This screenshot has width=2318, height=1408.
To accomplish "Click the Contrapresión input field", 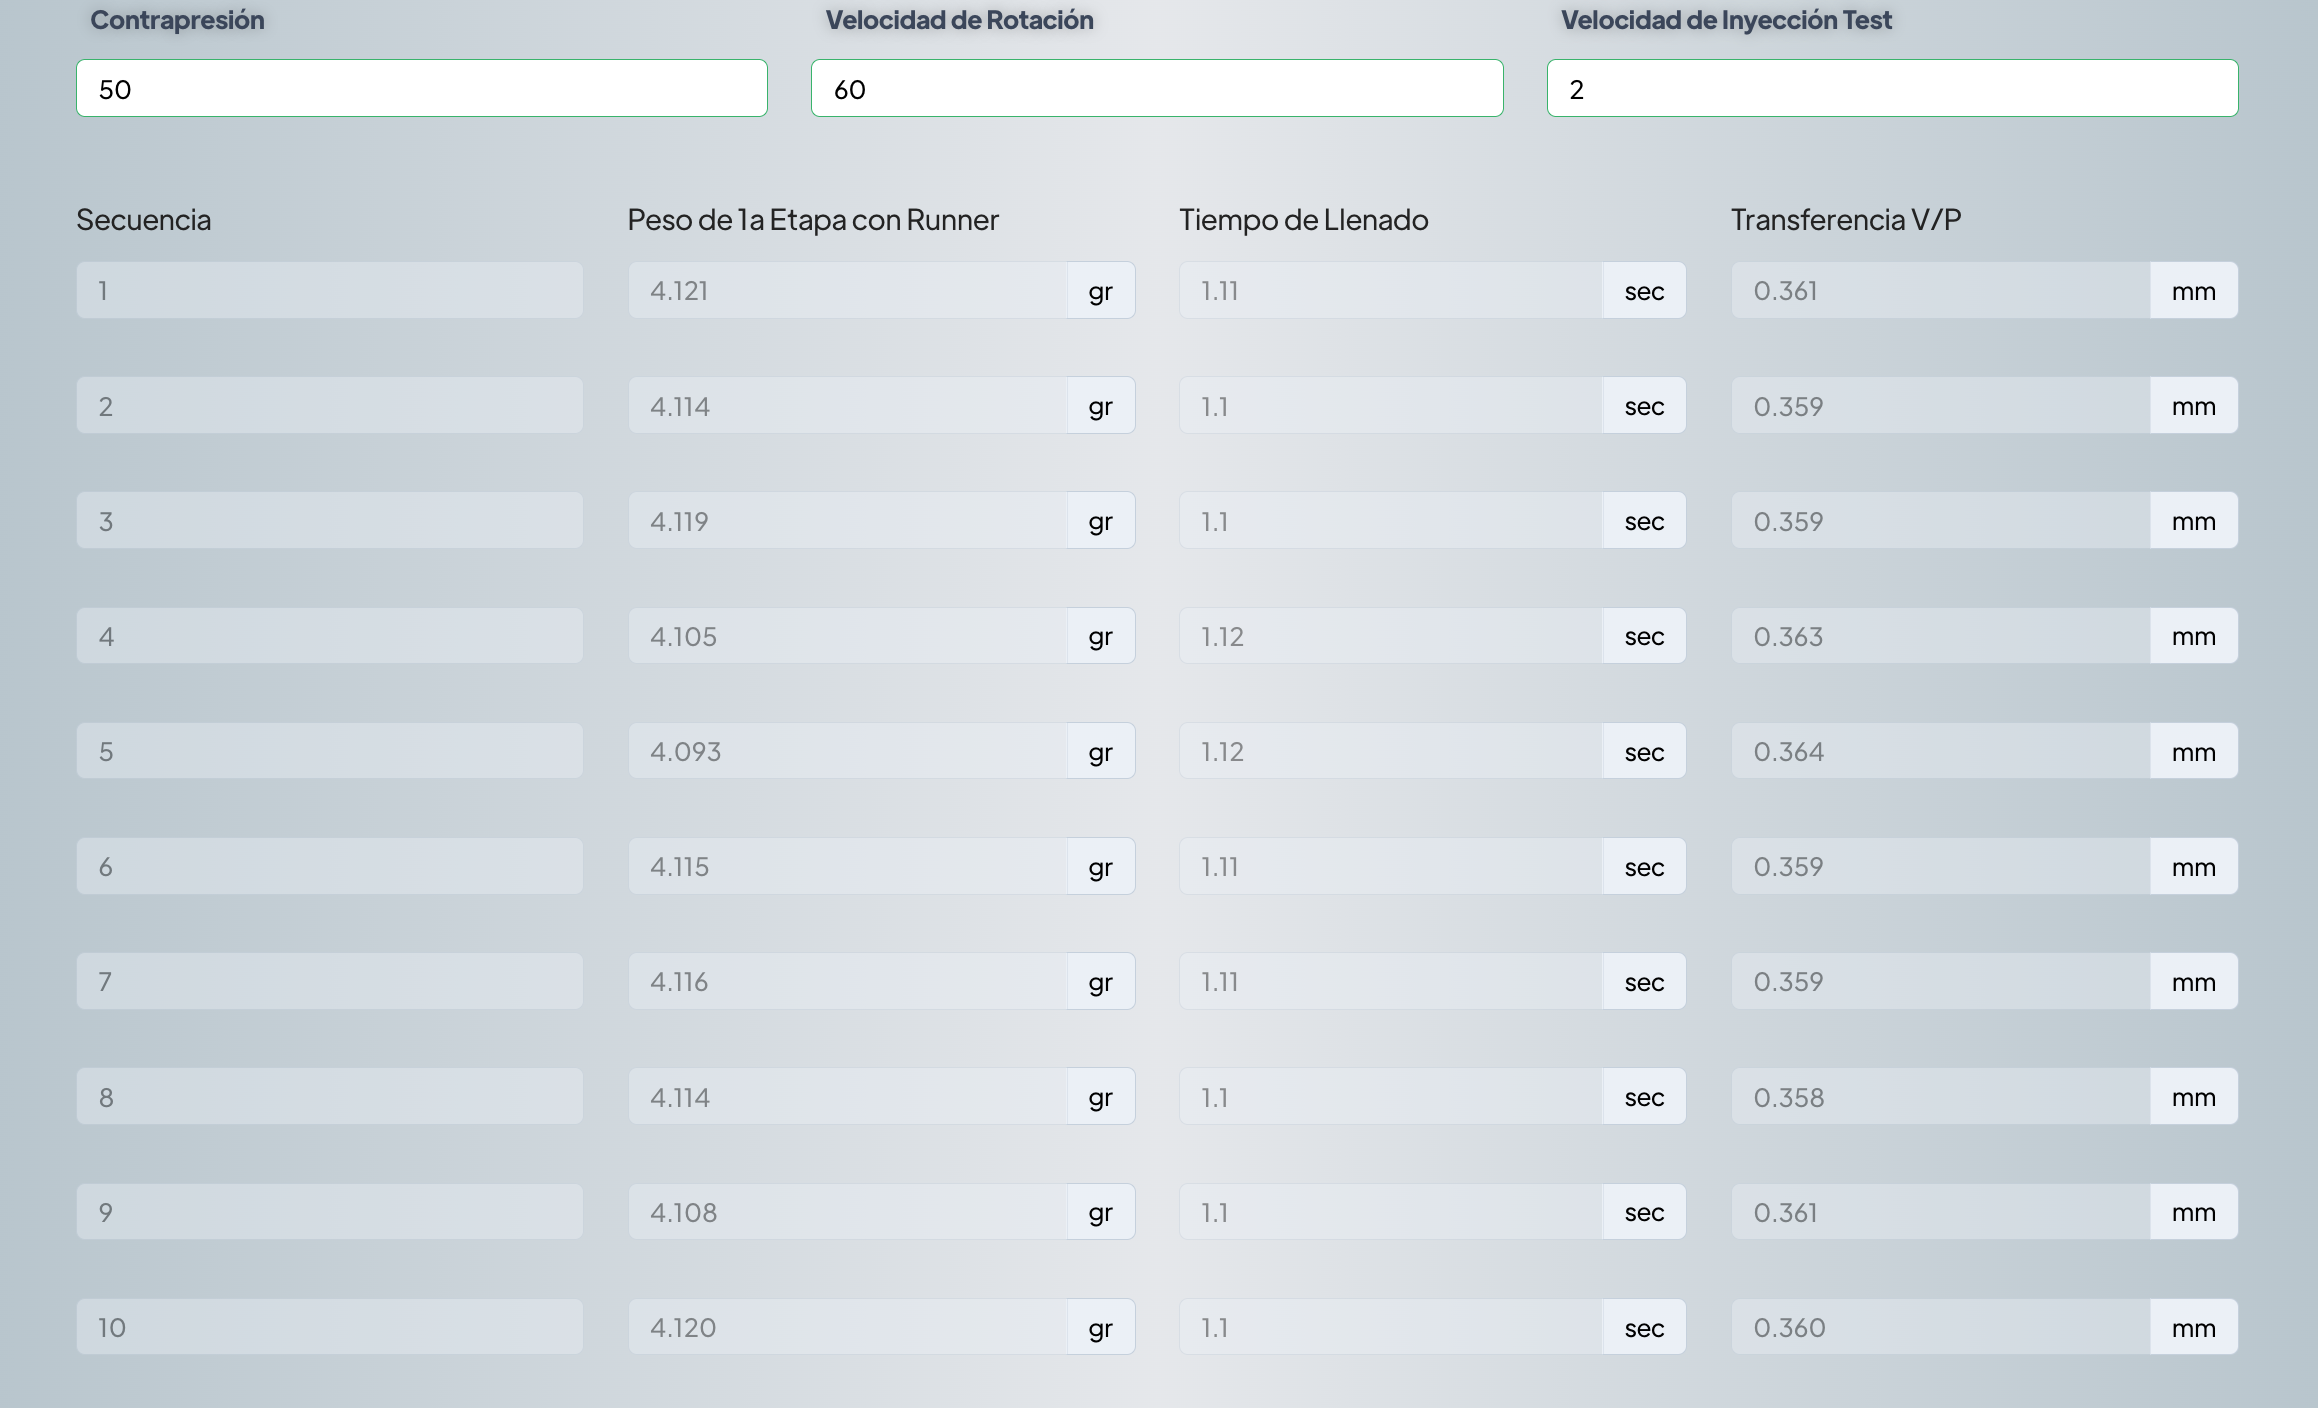I will click(421, 89).
